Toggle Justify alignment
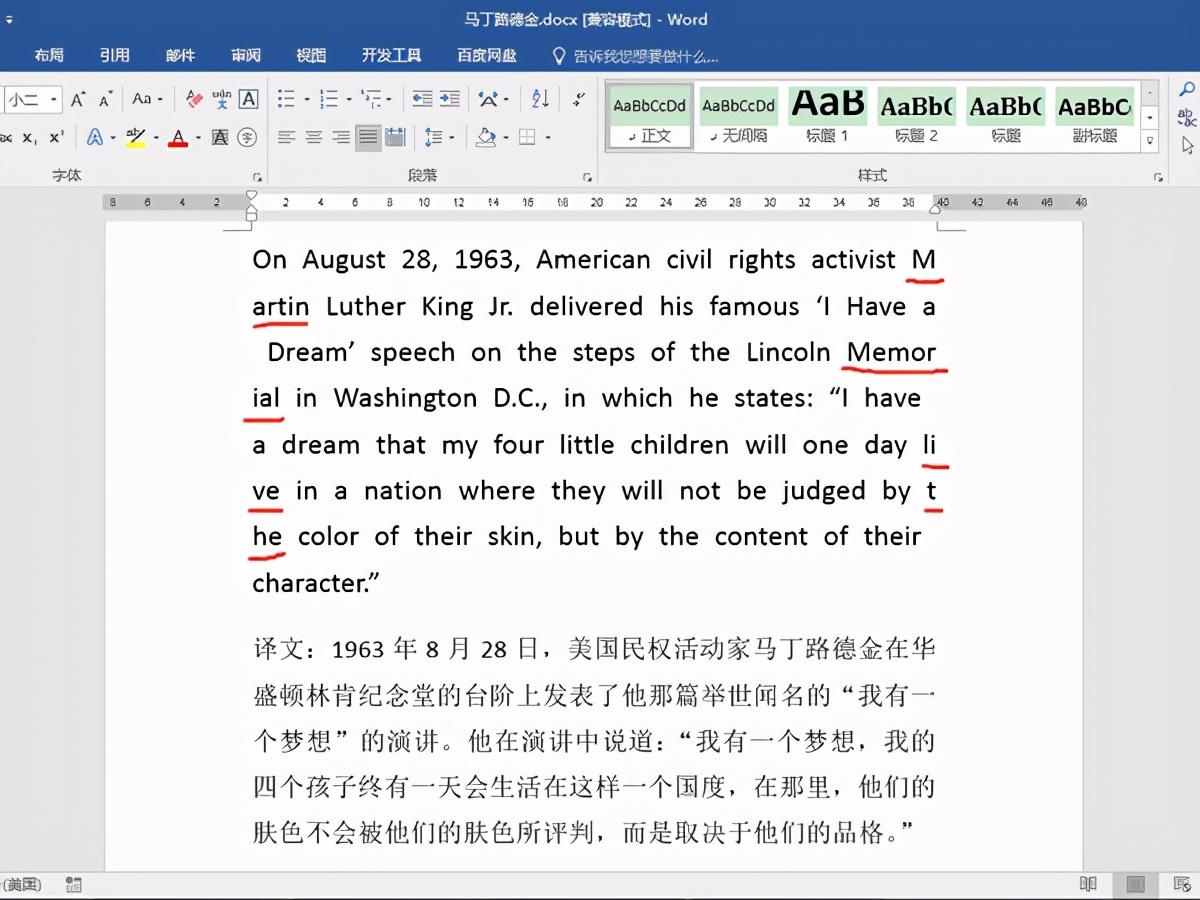The image size is (1200, 900). [x=368, y=137]
